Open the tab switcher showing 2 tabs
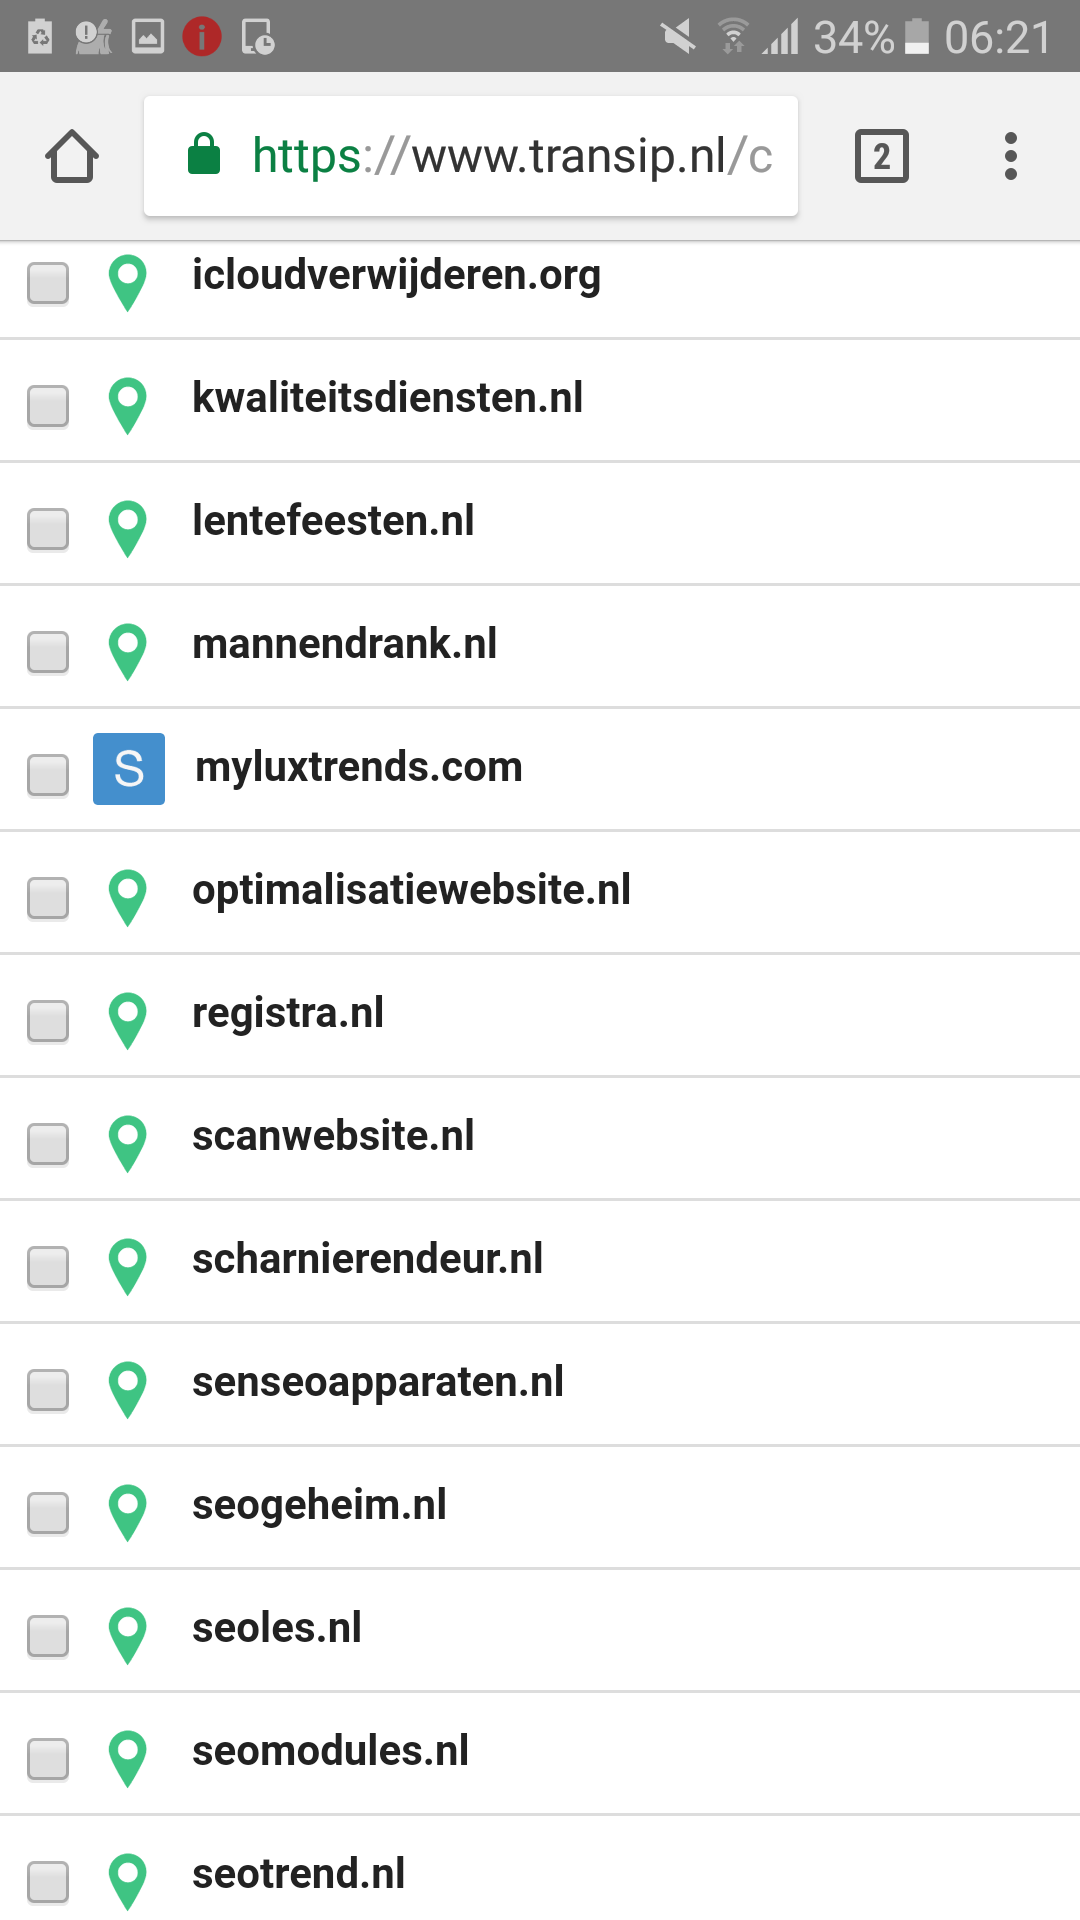Viewport: 1080px width, 1920px height. pyautogui.click(x=881, y=156)
